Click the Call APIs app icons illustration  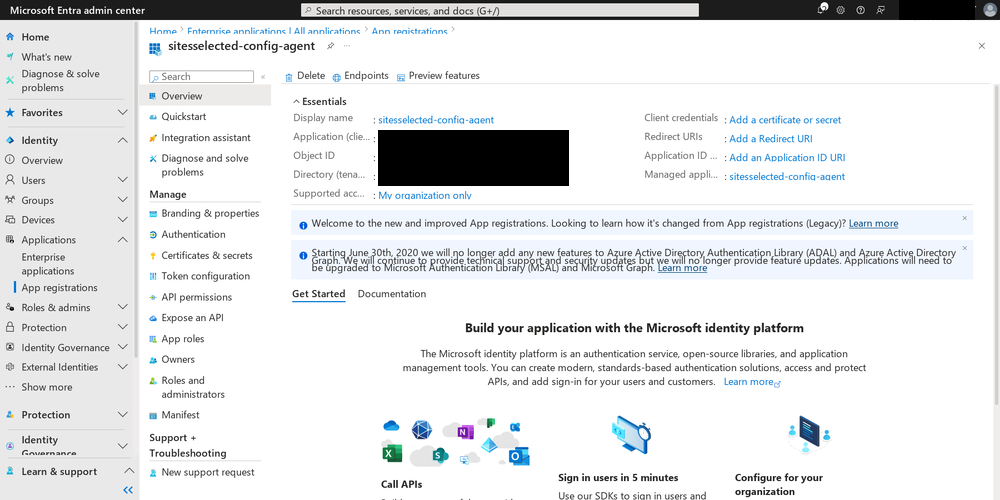tap(455, 442)
